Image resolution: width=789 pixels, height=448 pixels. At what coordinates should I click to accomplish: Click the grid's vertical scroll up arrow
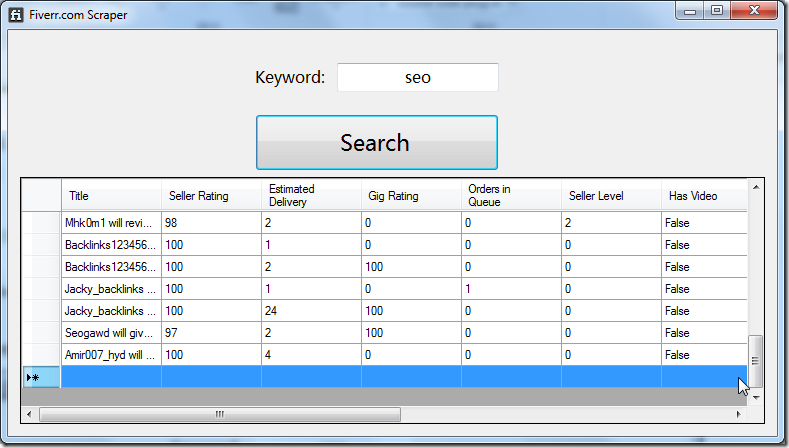(756, 187)
